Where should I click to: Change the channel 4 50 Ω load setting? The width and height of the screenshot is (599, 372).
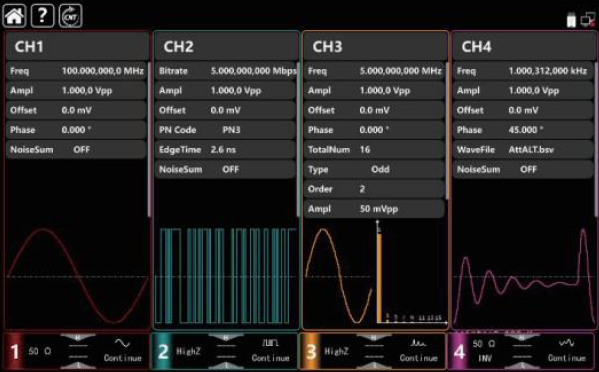click(x=484, y=344)
